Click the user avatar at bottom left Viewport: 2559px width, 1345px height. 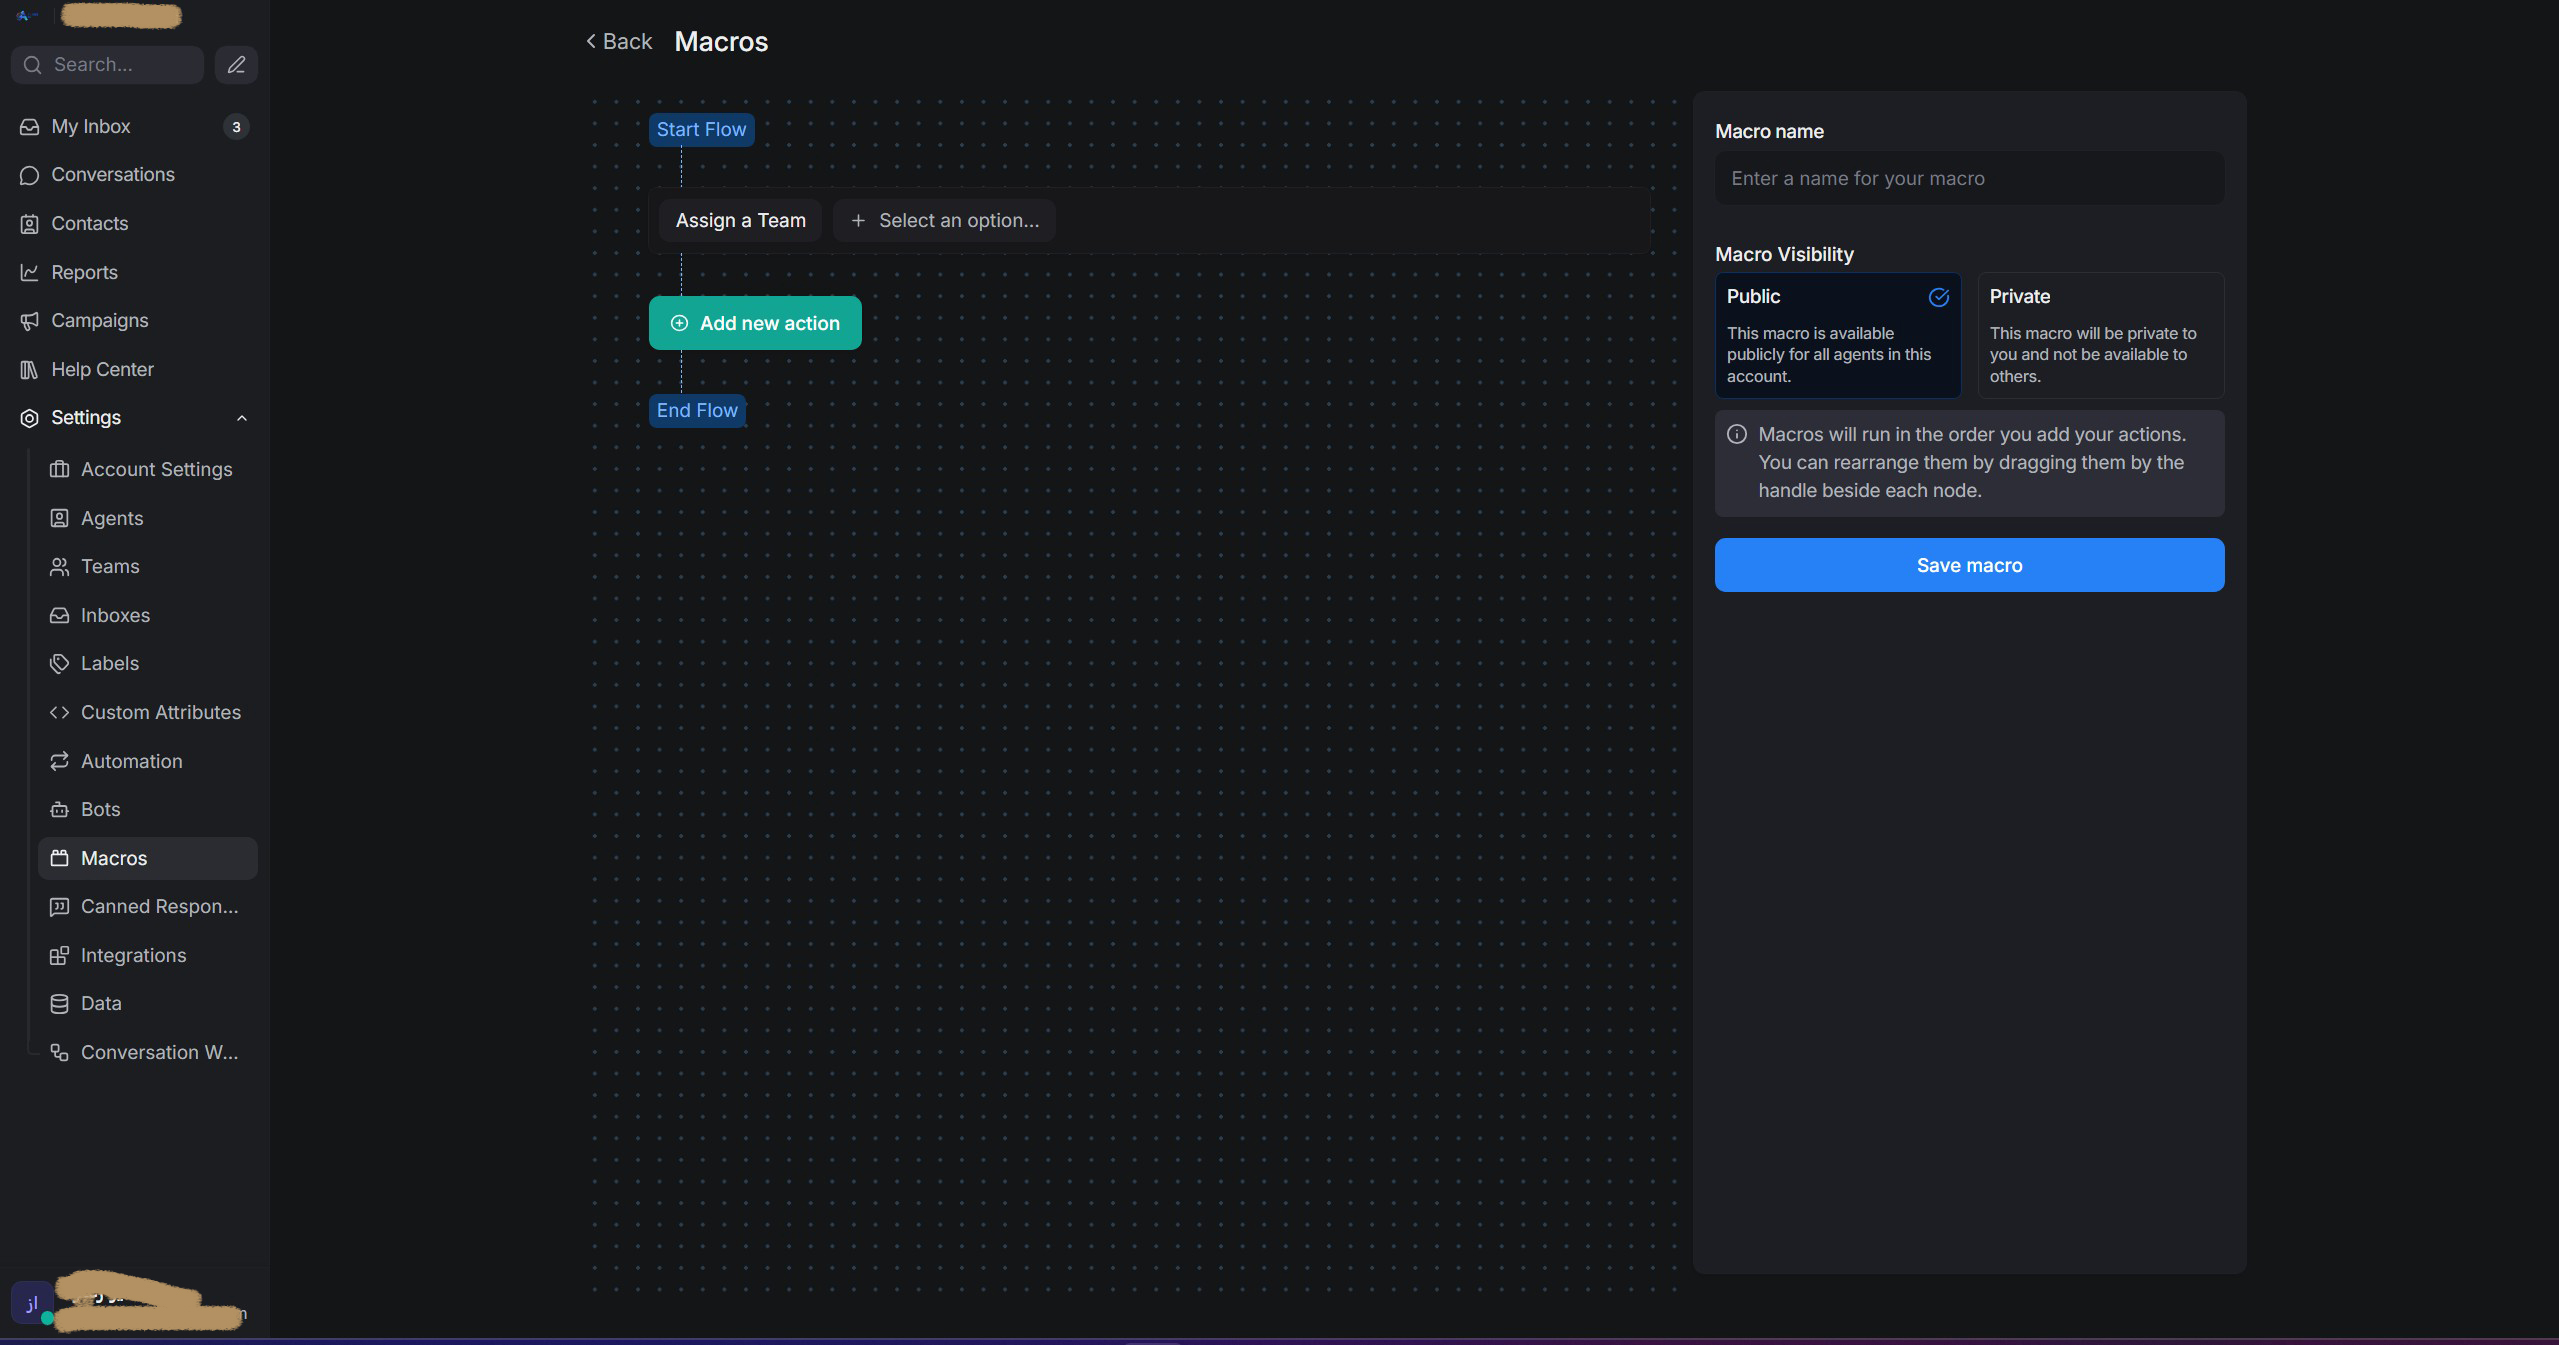click(x=32, y=1303)
